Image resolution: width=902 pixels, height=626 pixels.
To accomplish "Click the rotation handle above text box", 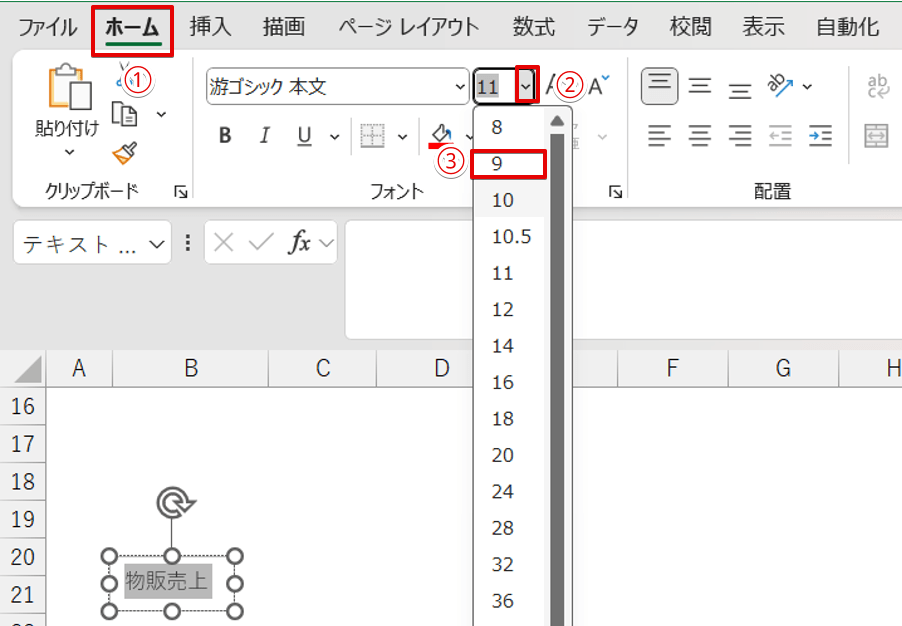I will pyautogui.click(x=172, y=504).
